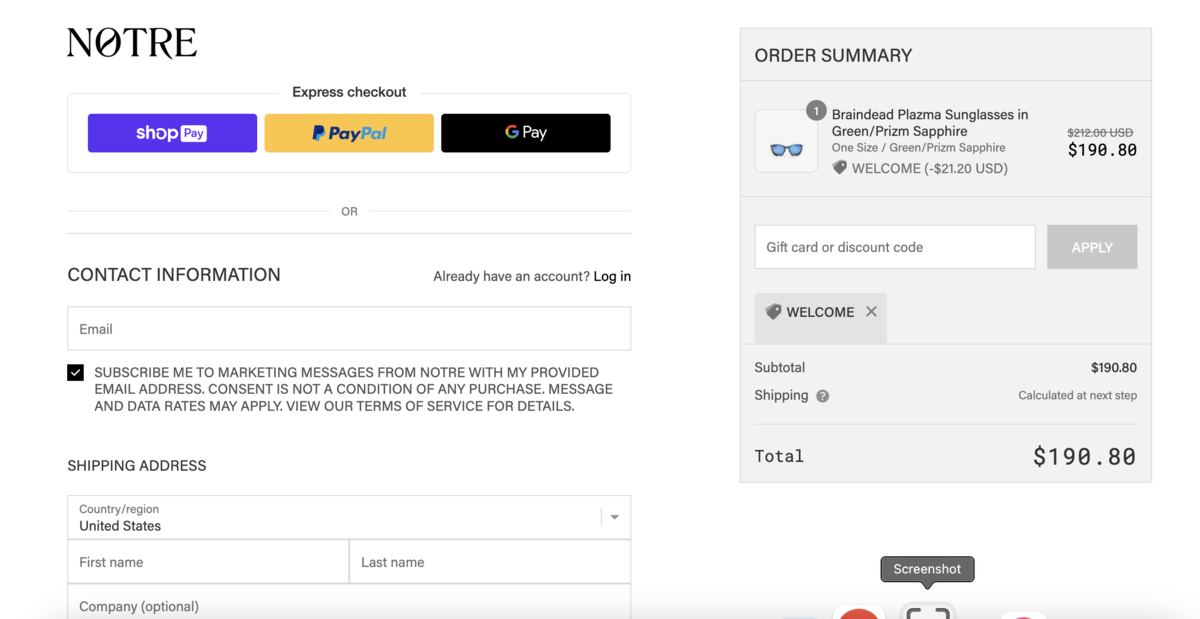
Task: Remove the WELCOME code with the X
Action: (870, 311)
